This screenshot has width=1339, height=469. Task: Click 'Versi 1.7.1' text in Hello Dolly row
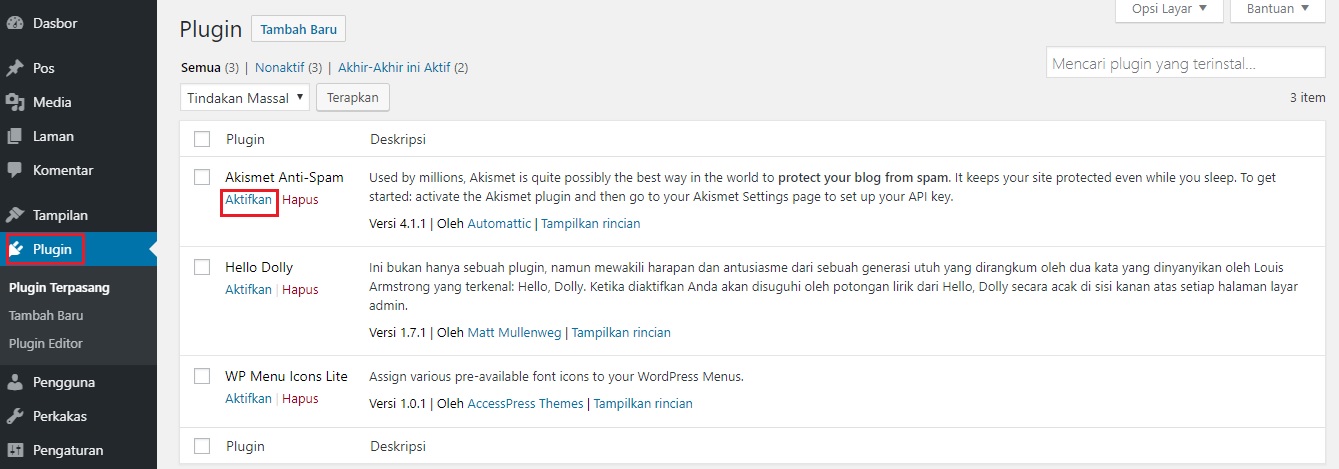(397, 332)
